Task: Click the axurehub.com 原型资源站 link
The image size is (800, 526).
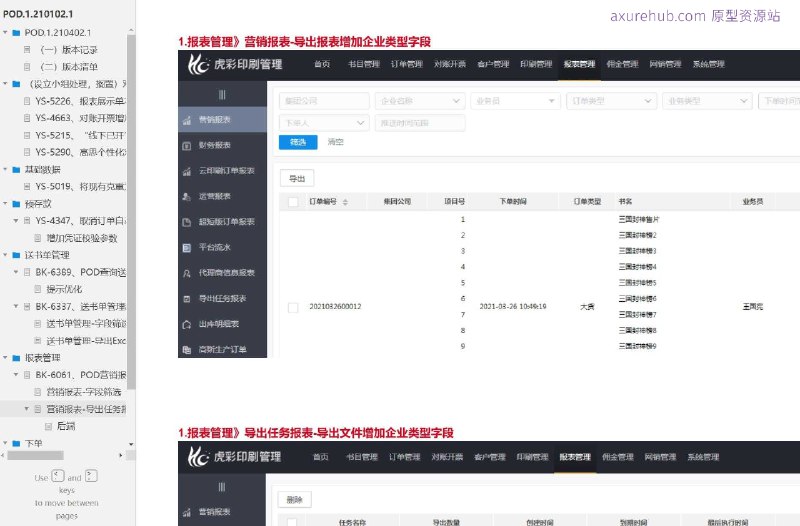Action: coord(695,16)
